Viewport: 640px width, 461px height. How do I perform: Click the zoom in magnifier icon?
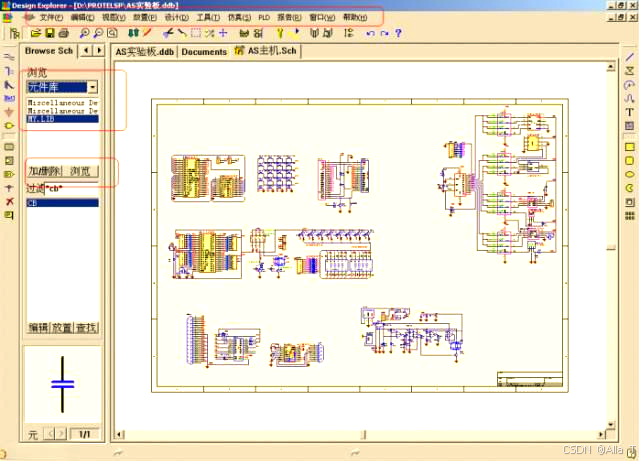click(84, 33)
